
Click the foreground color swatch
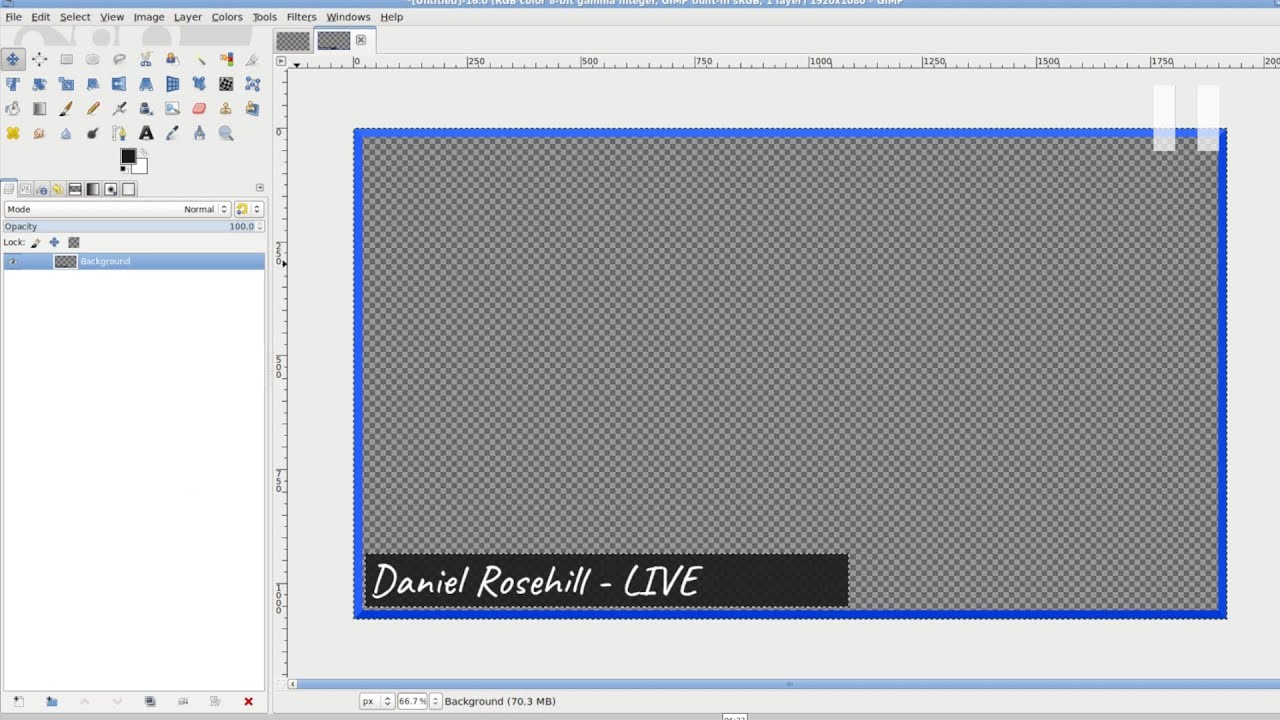click(x=127, y=157)
